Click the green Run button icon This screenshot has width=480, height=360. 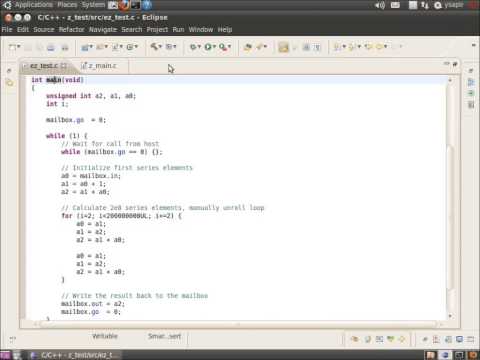tap(208, 47)
